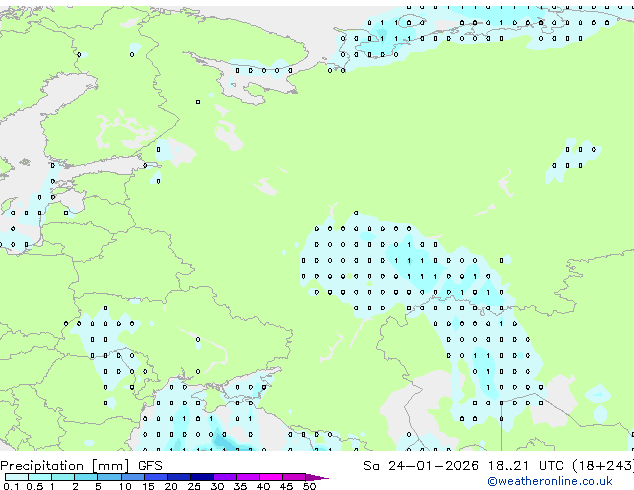Click the 10–15 mm legend color swatch
The width and height of the screenshot is (634, 490).
[x=133, y=477]
